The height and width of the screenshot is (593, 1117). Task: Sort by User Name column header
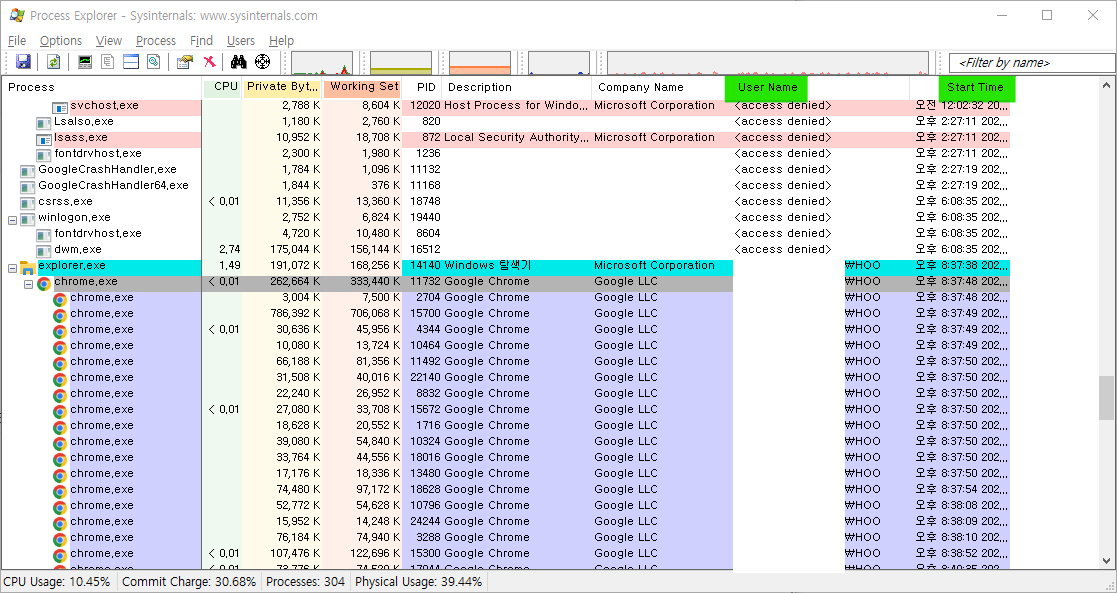coord(767,88)
